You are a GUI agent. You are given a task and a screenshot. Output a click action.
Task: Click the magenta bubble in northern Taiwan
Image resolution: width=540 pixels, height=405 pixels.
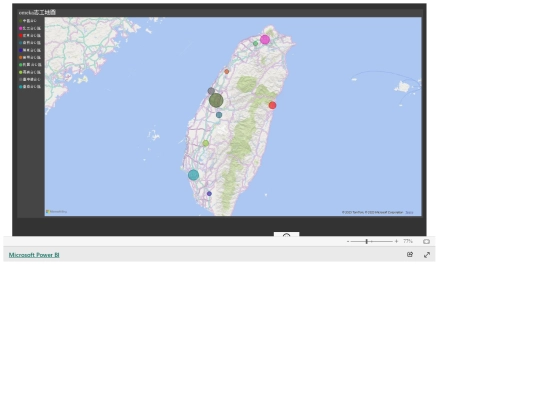pos(265,40)
